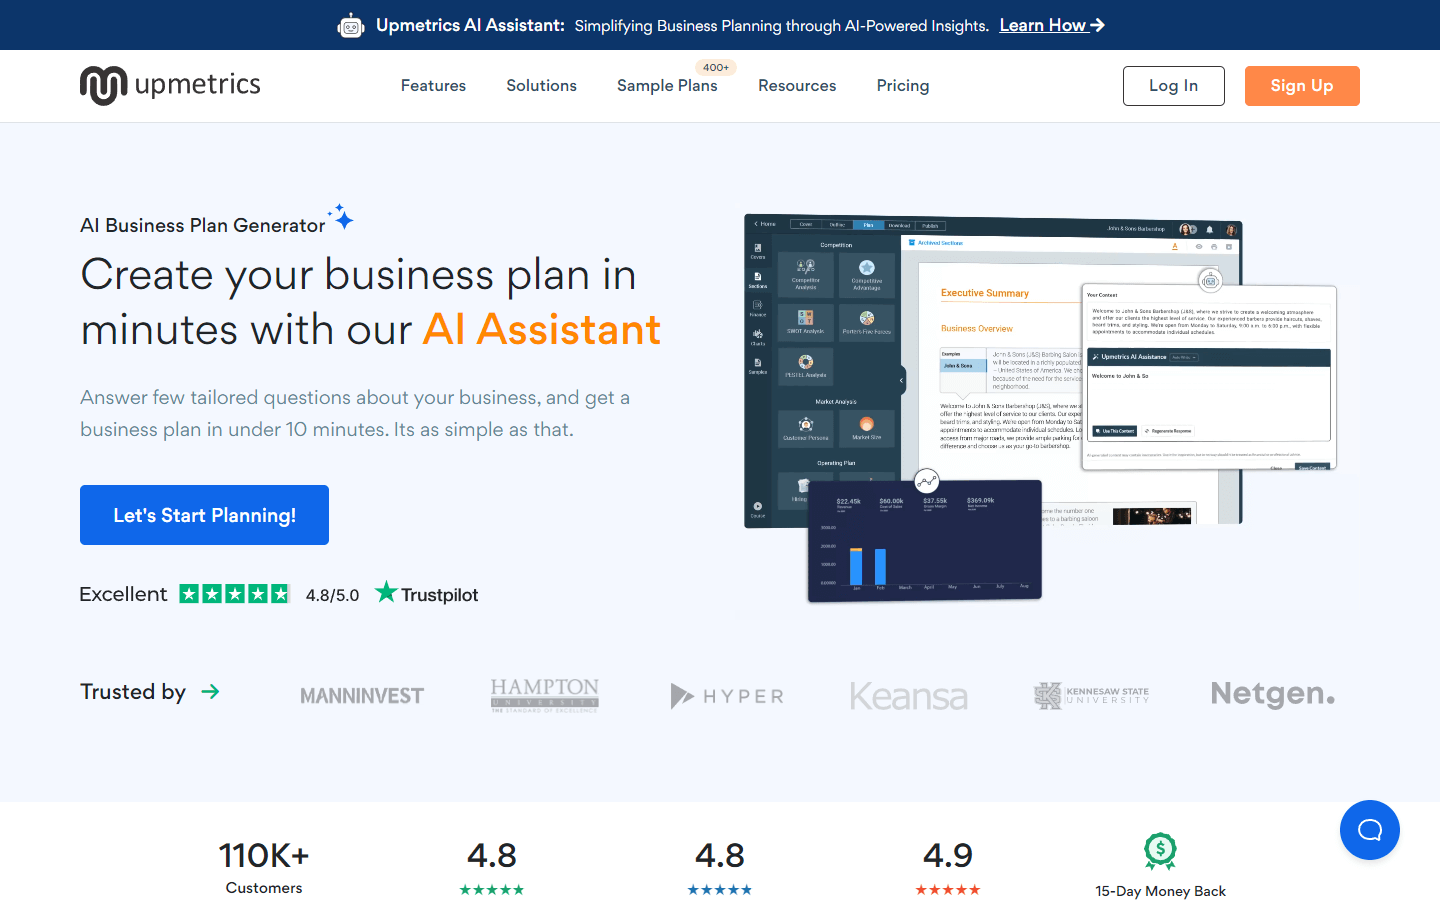1440x900 pixels.
Task: Open the chat support bubble
Action: [1370, 830]
